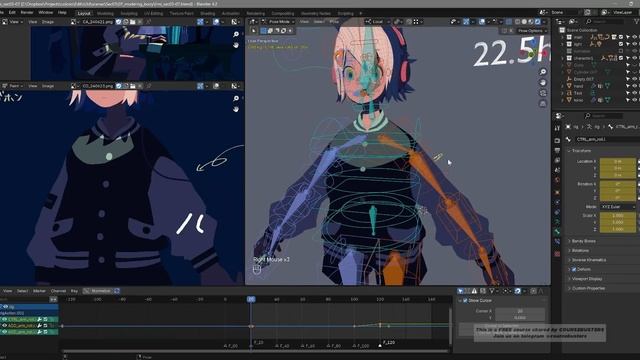640x360 pixels.
Task: Open the Key menu in graph editor
Action: tap(74, 291)
